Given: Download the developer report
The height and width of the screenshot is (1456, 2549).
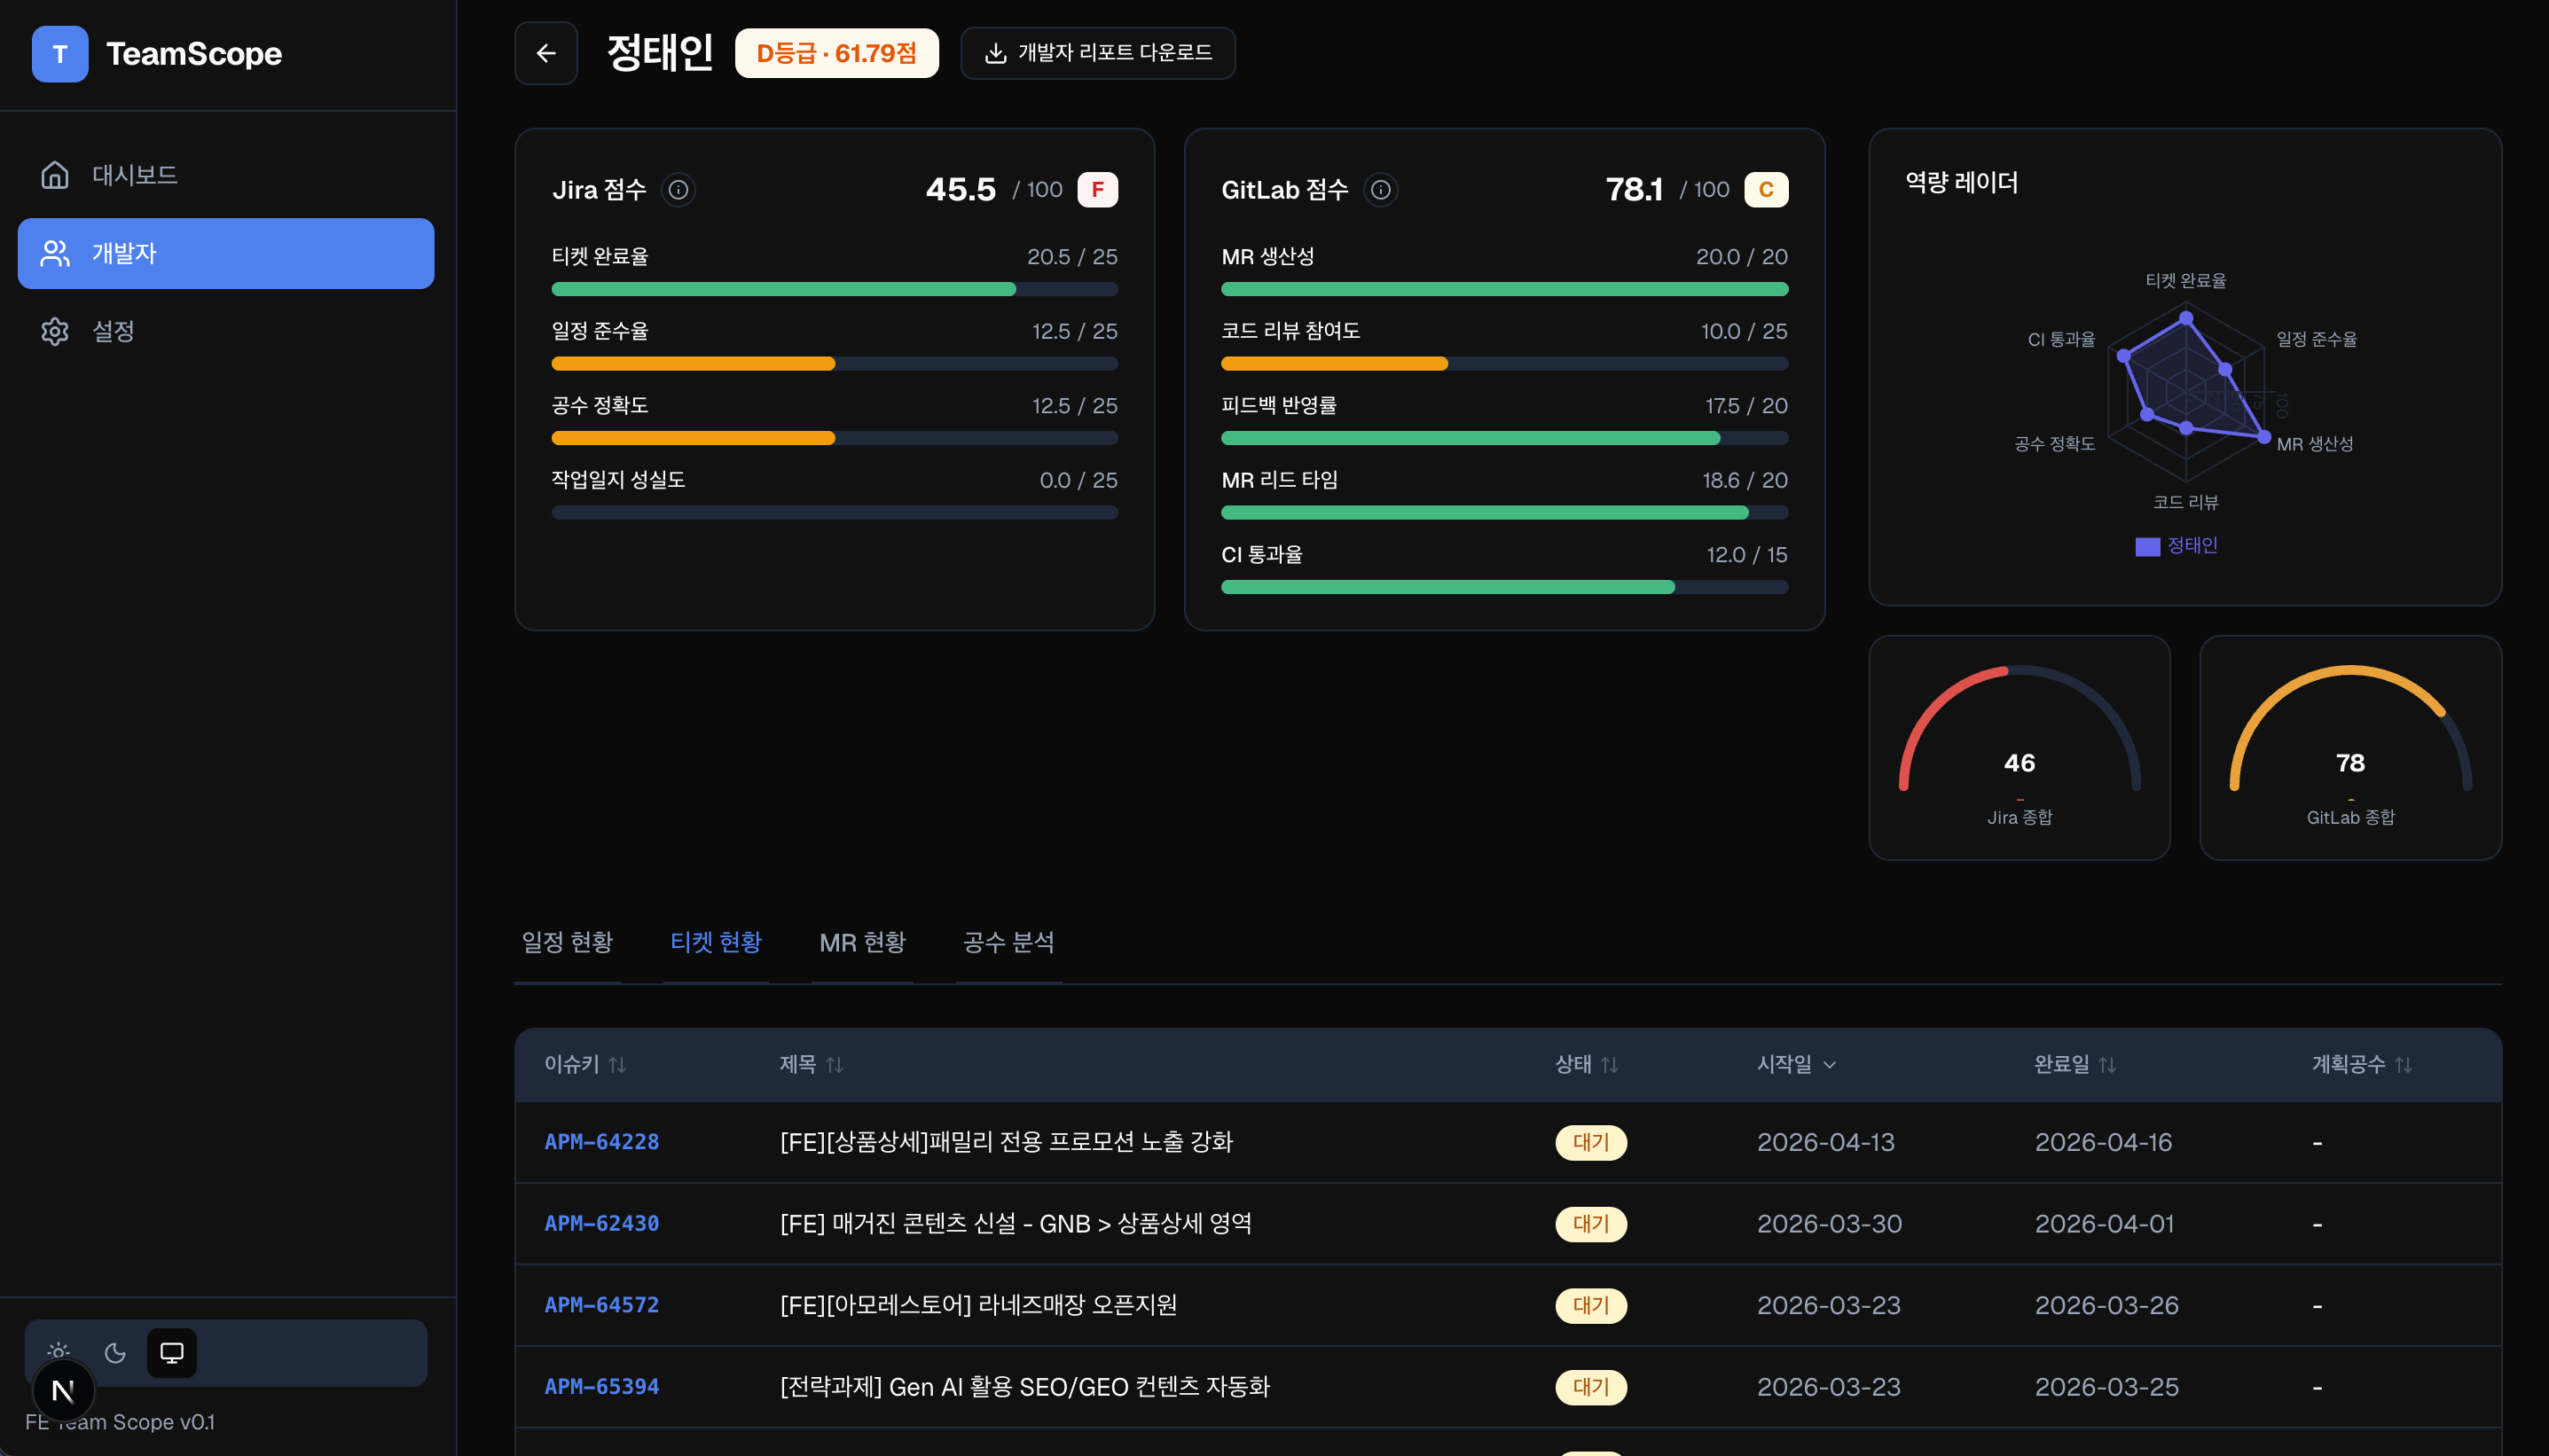Looking at the screenshot, I should pyautogui.click(x=1097, y=53).
